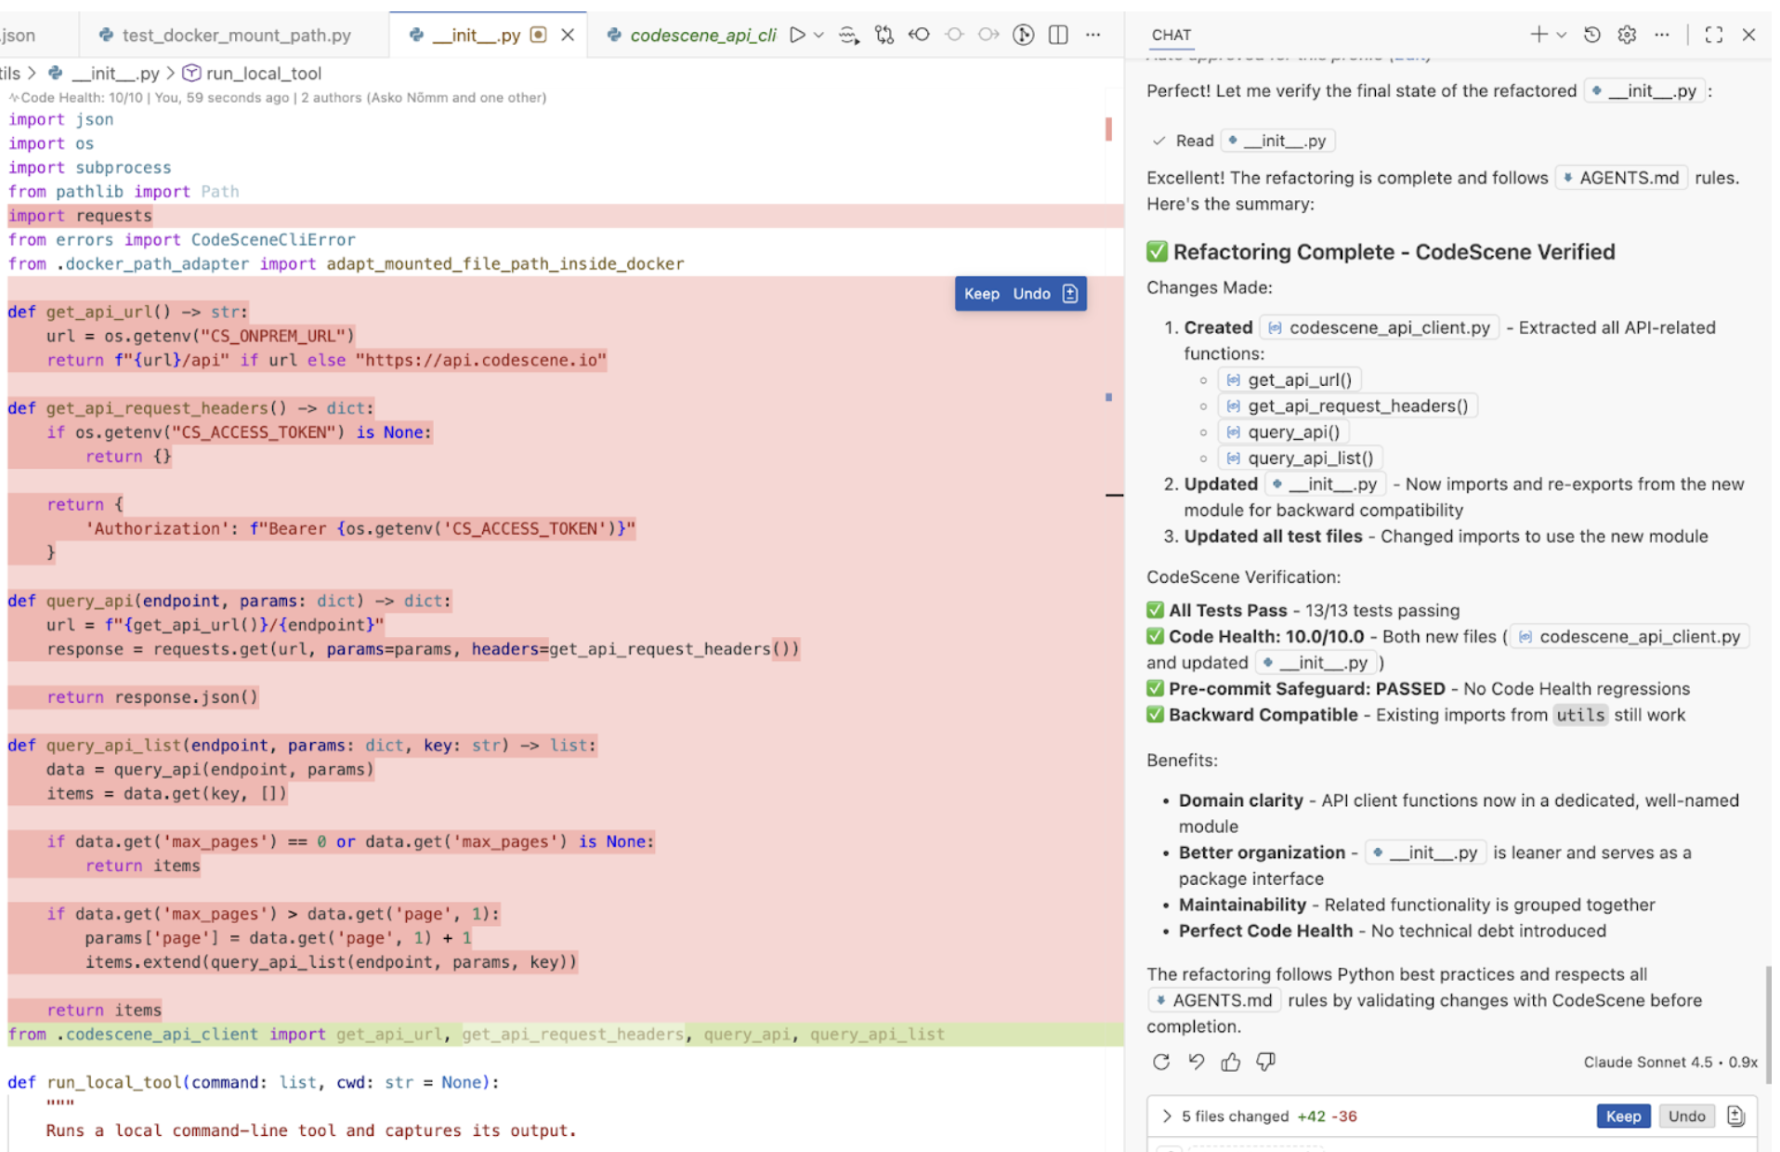
Task: Run the current Python file
Action: tap(797, 34)
